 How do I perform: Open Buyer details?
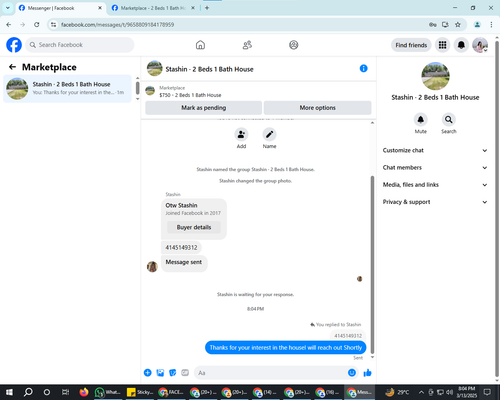click(x=194, y=227)
